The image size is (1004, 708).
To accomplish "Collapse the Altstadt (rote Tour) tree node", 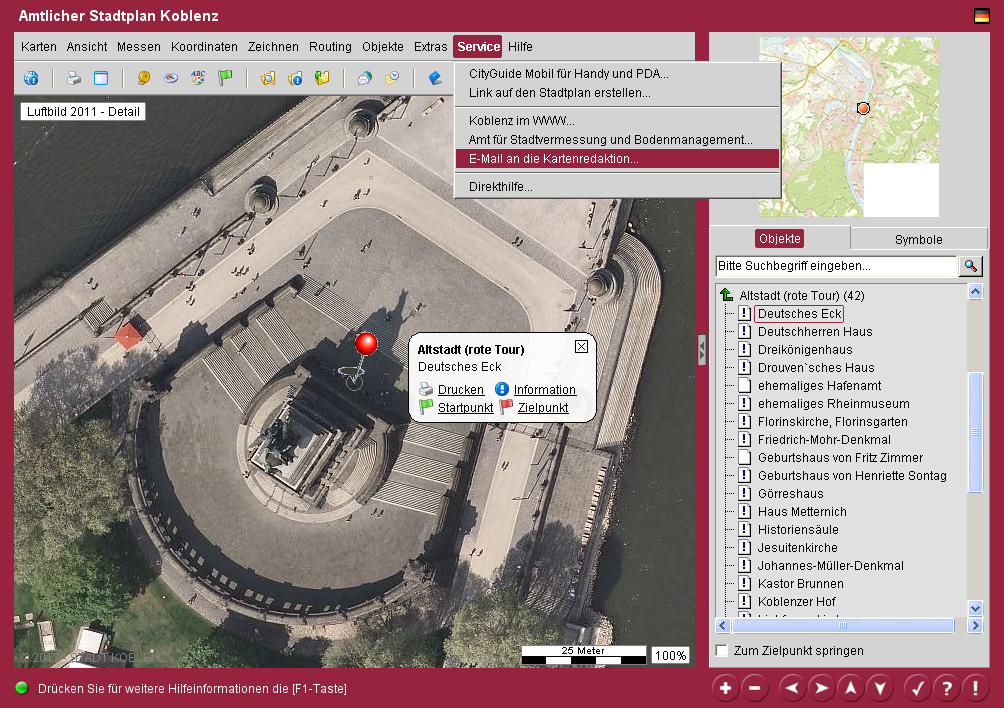I will (x=726, y=296).
